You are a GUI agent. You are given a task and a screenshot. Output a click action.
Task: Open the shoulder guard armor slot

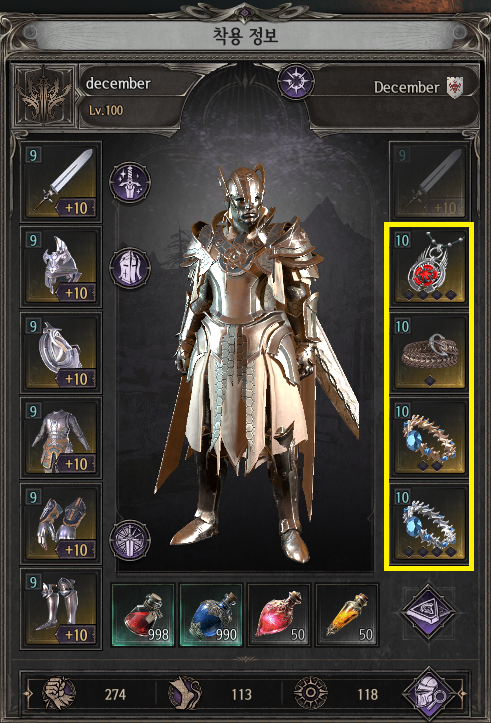[60, 353]
